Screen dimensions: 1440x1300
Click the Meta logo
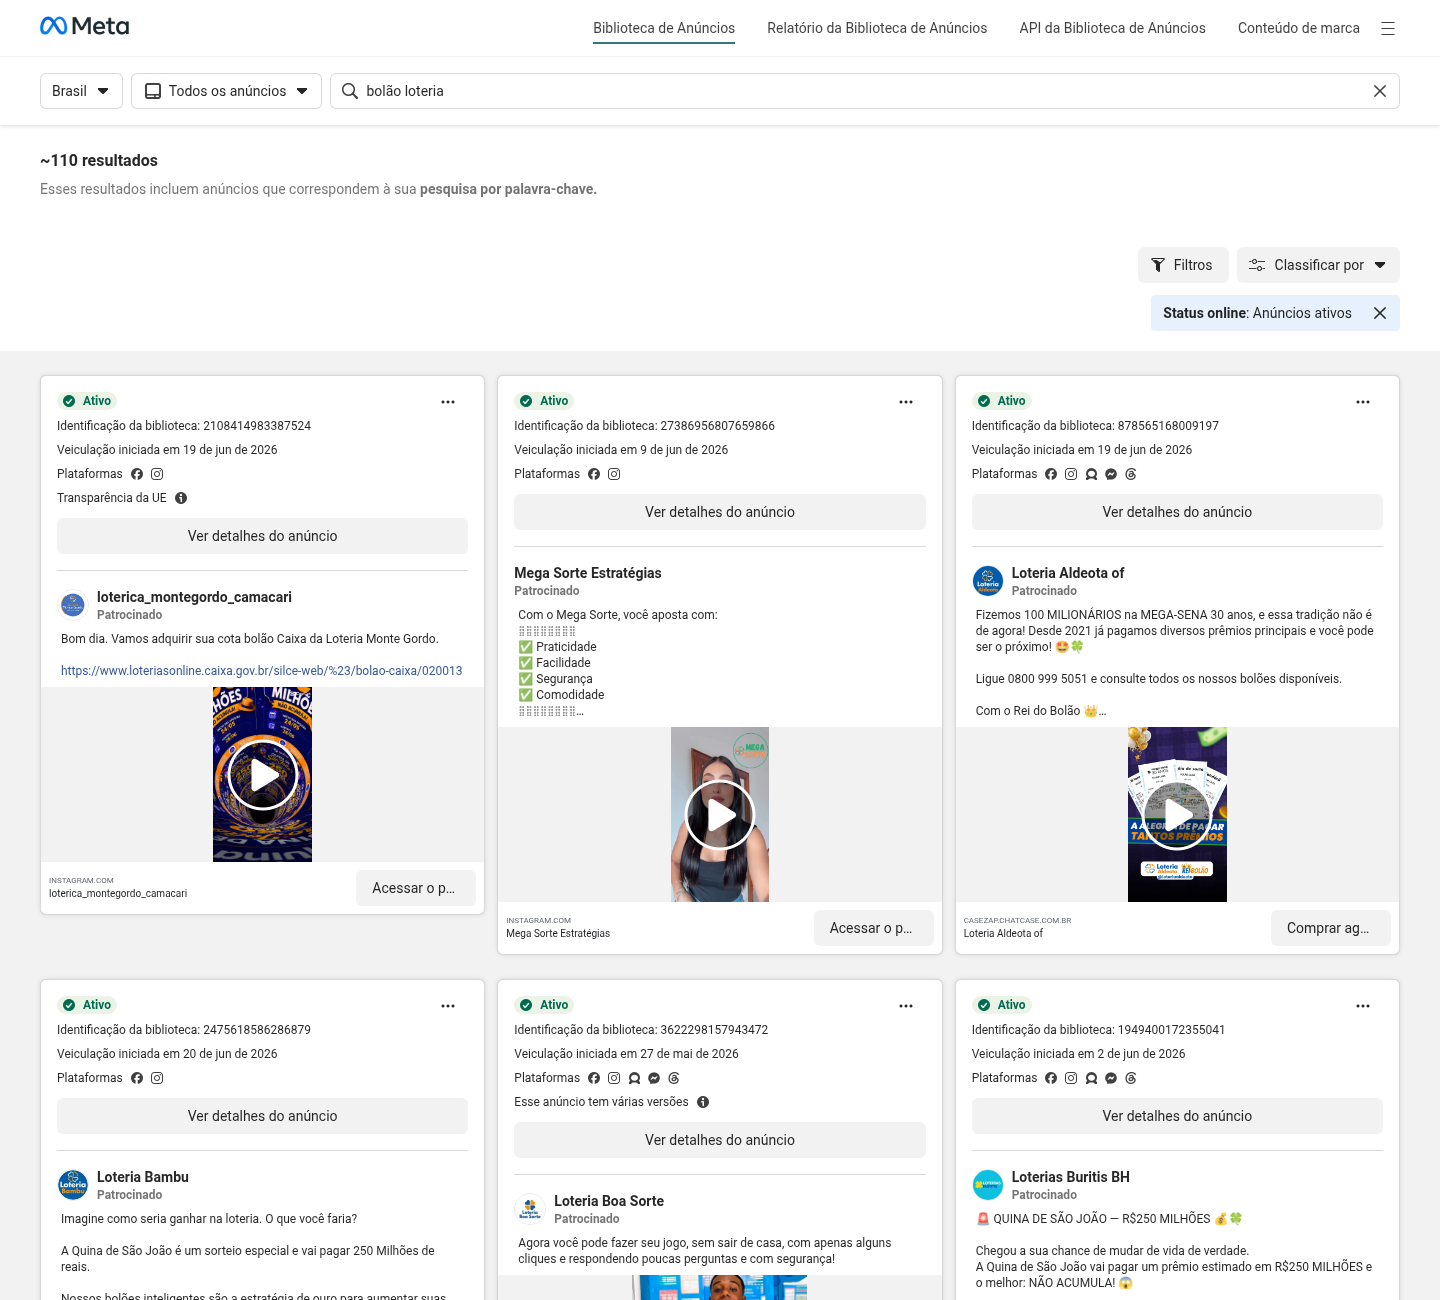point(84,26)
